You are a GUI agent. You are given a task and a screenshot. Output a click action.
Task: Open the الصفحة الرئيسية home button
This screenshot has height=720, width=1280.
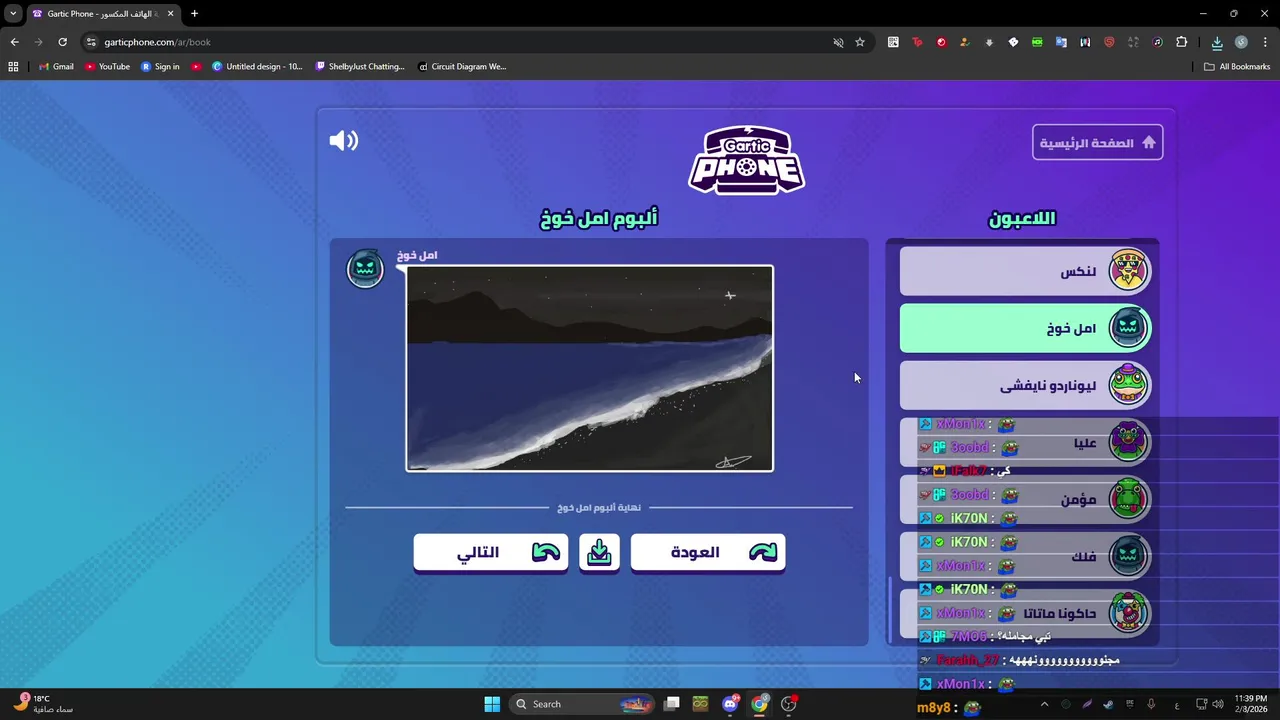point(1097,143)
